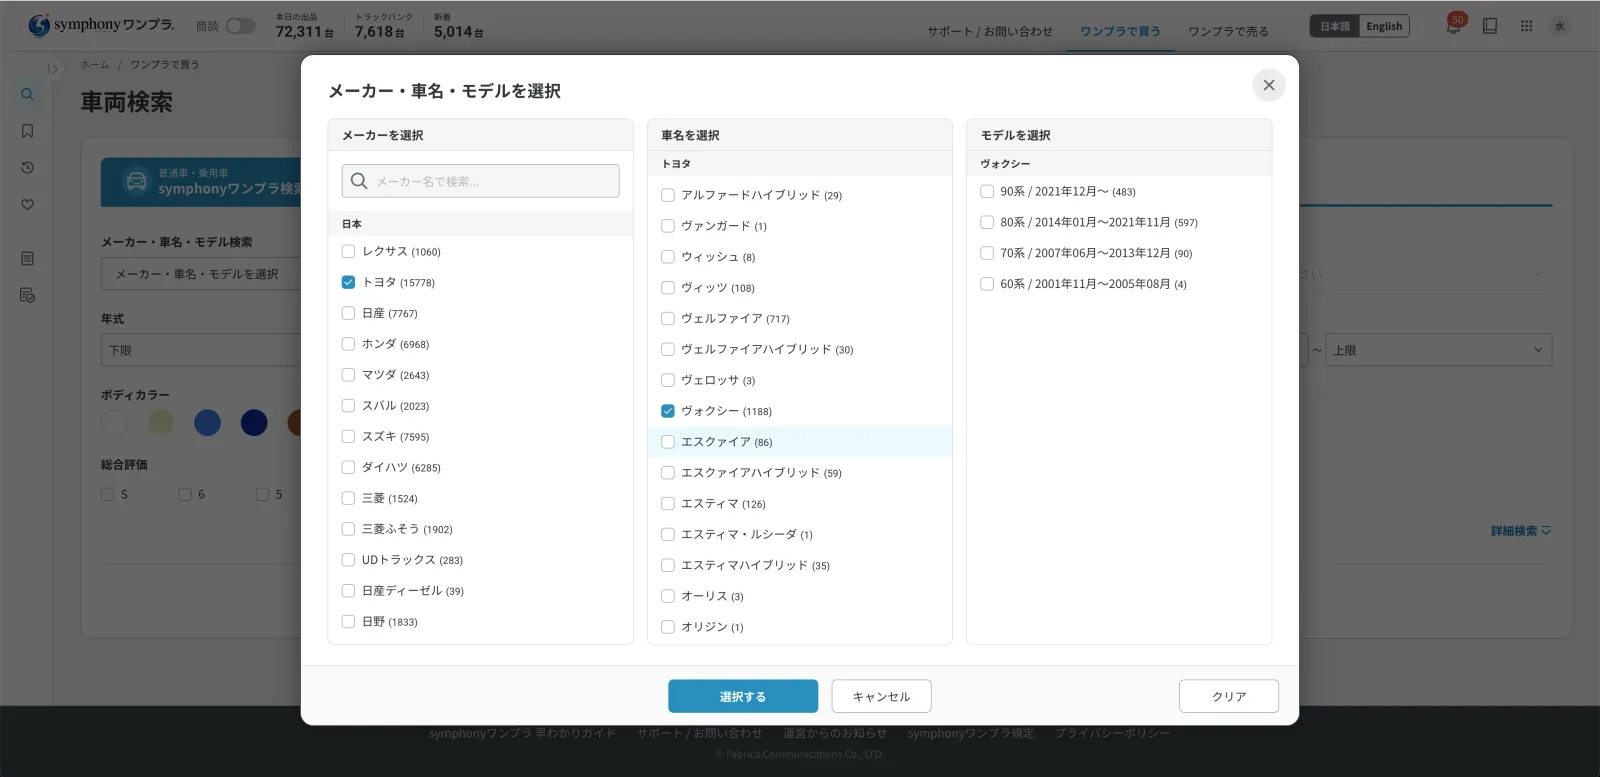Open the apps grid icon
This screenshot has width=1600, height=777.
coord(1526,26)
